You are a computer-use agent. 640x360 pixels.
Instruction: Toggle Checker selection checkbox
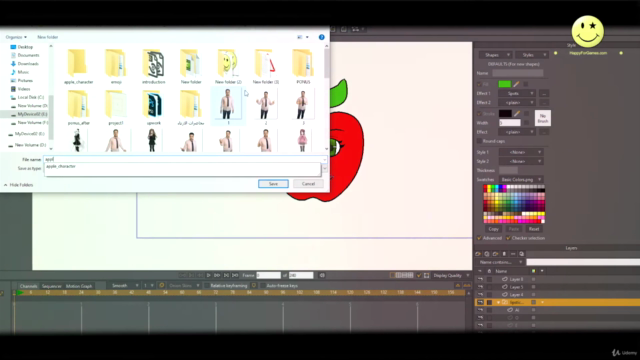[x=508, y=238]
